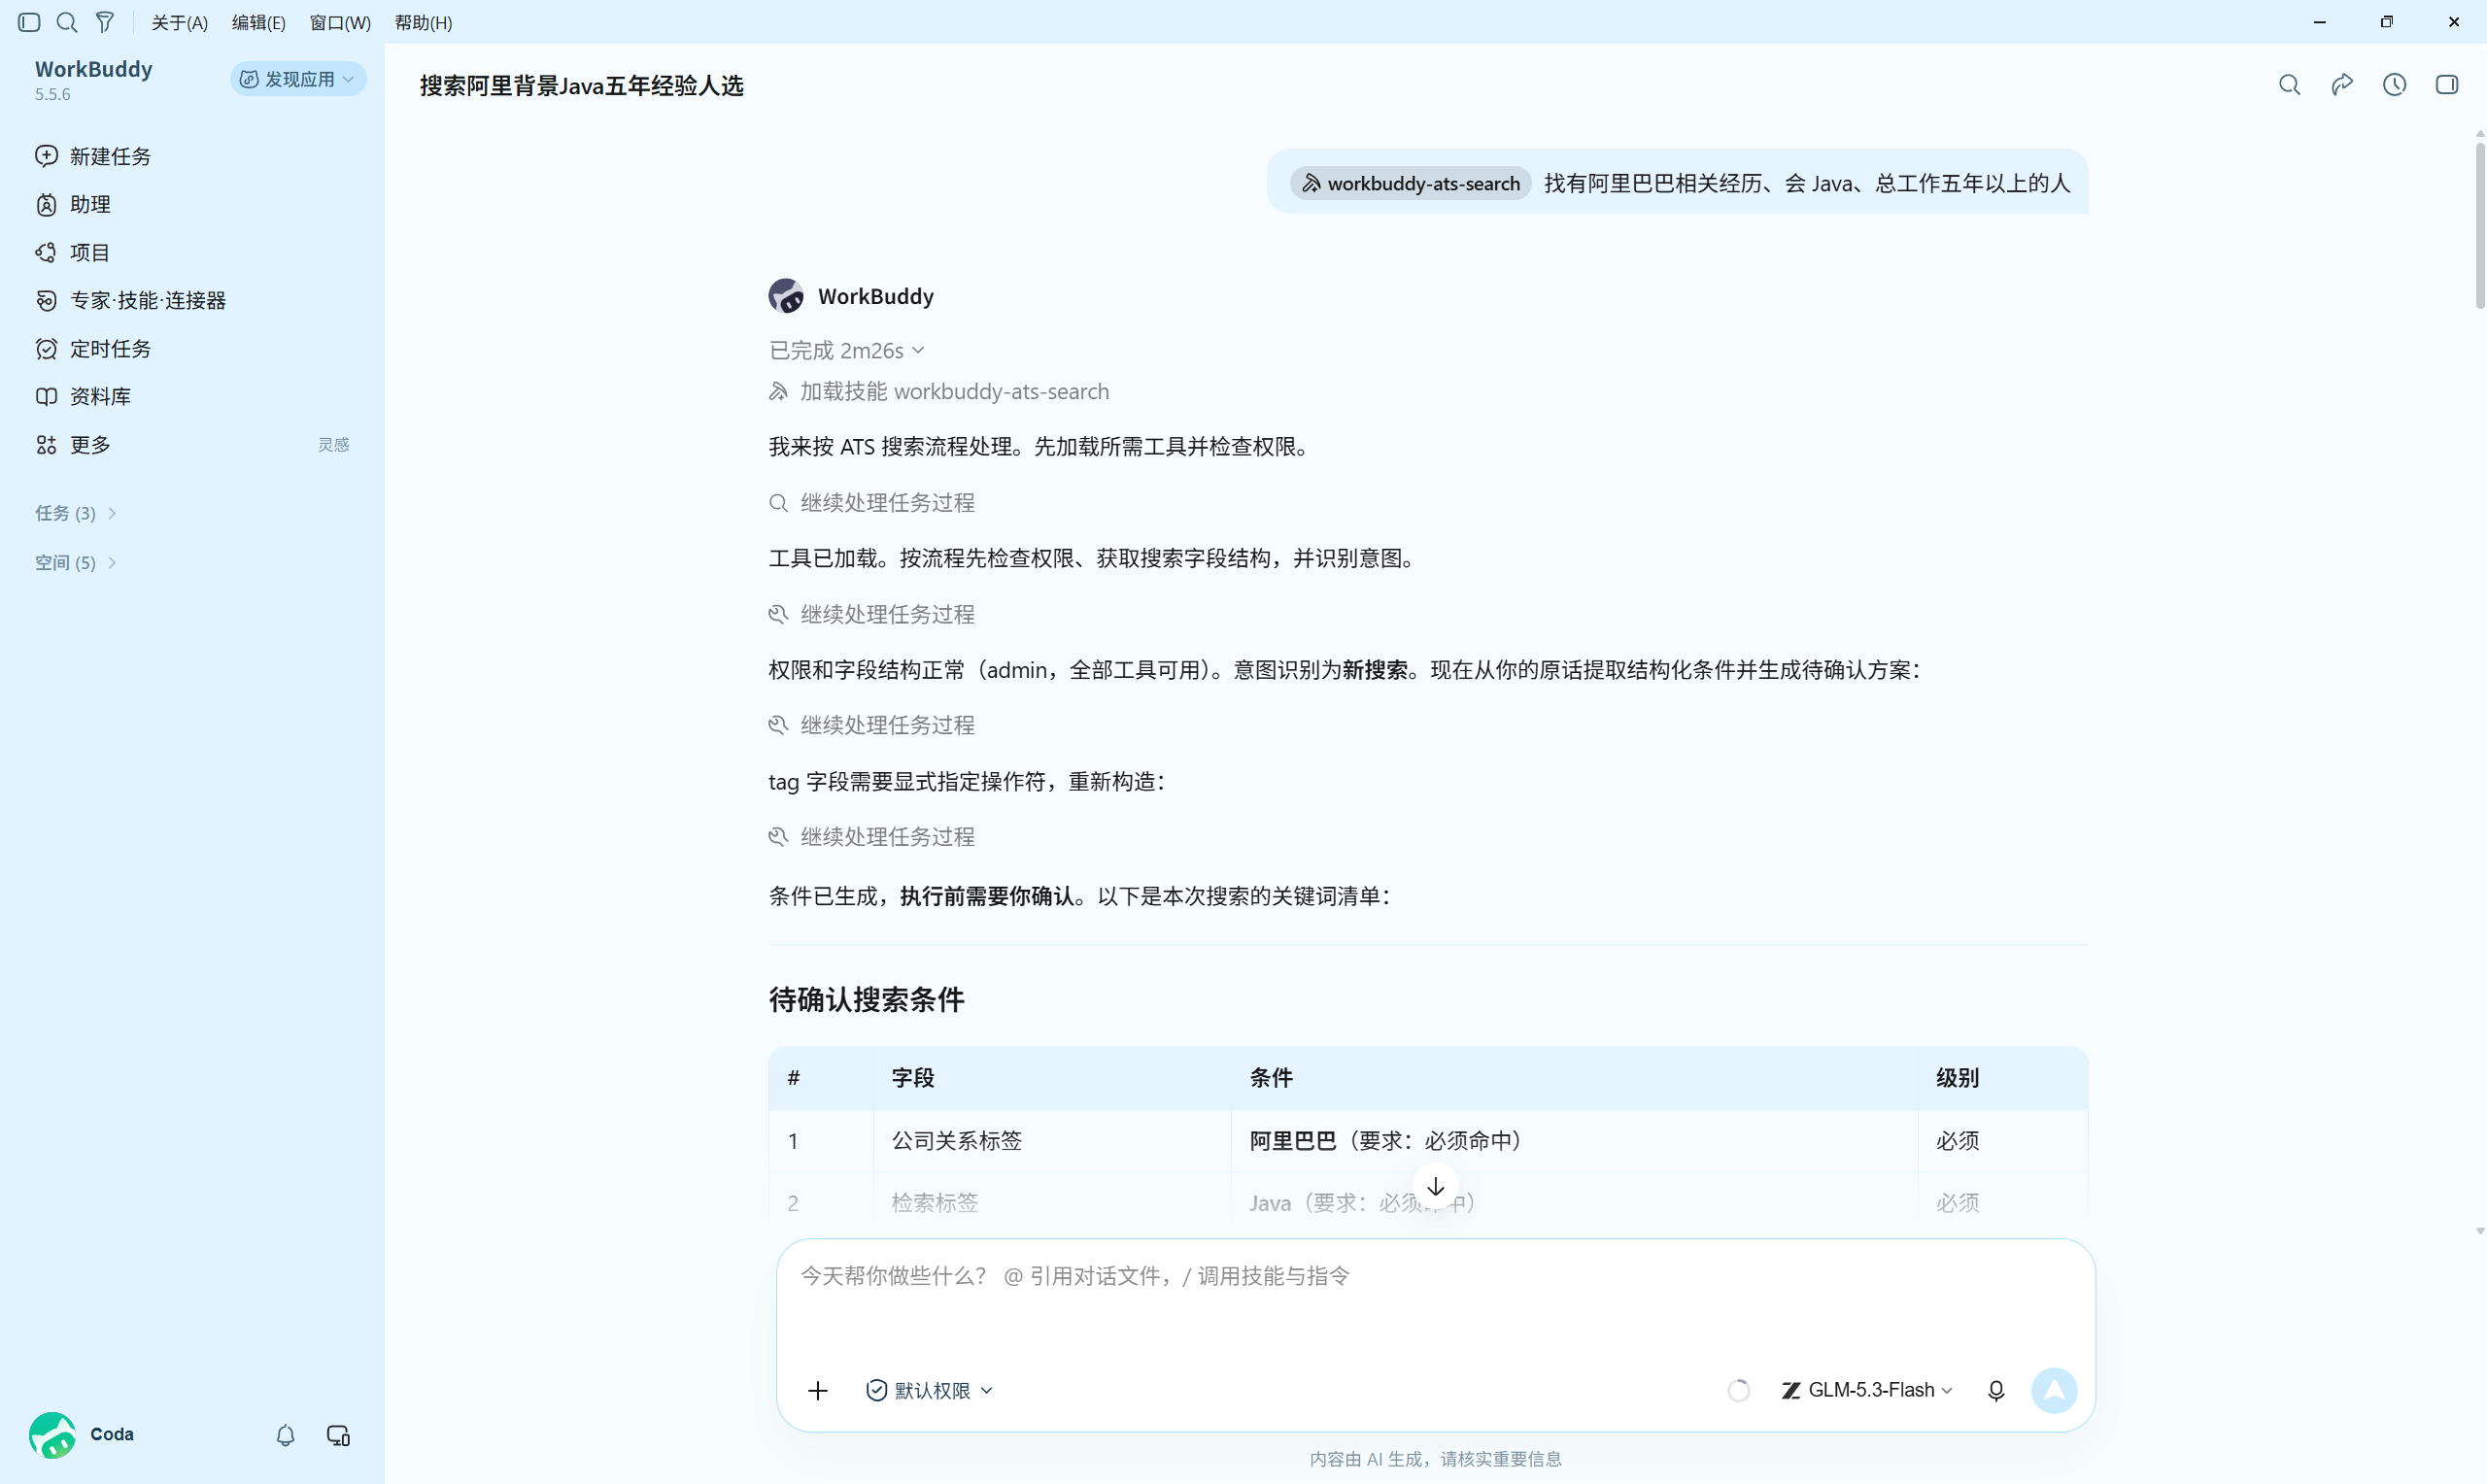Open 加载技能 workbuddy-ats-search step
Image resolution: width=2487 pixels, height=1484 pixels.
coord(939,391)
